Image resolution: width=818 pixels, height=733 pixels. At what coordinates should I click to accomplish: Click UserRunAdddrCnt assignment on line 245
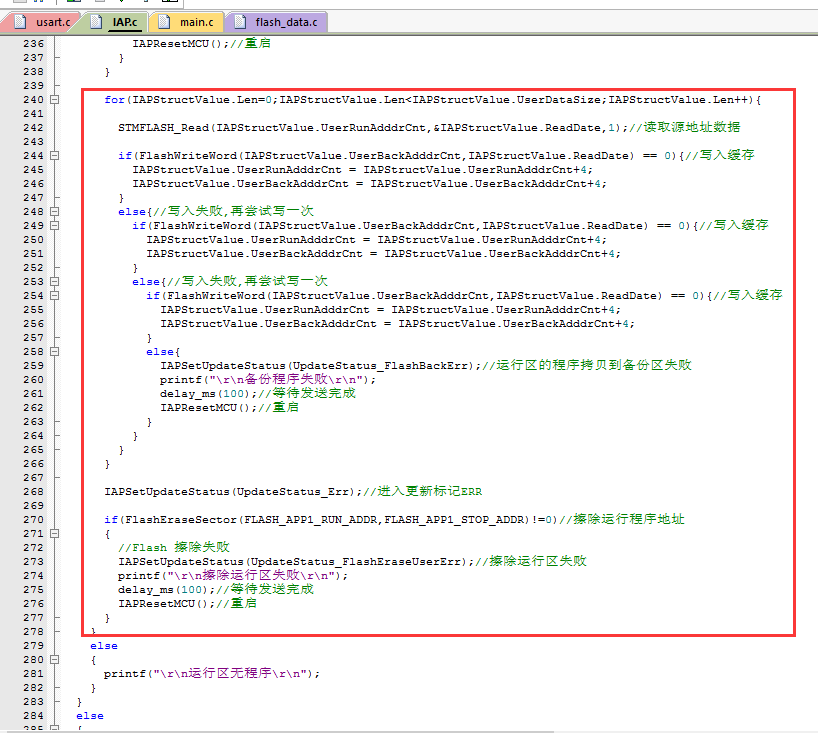363,170
